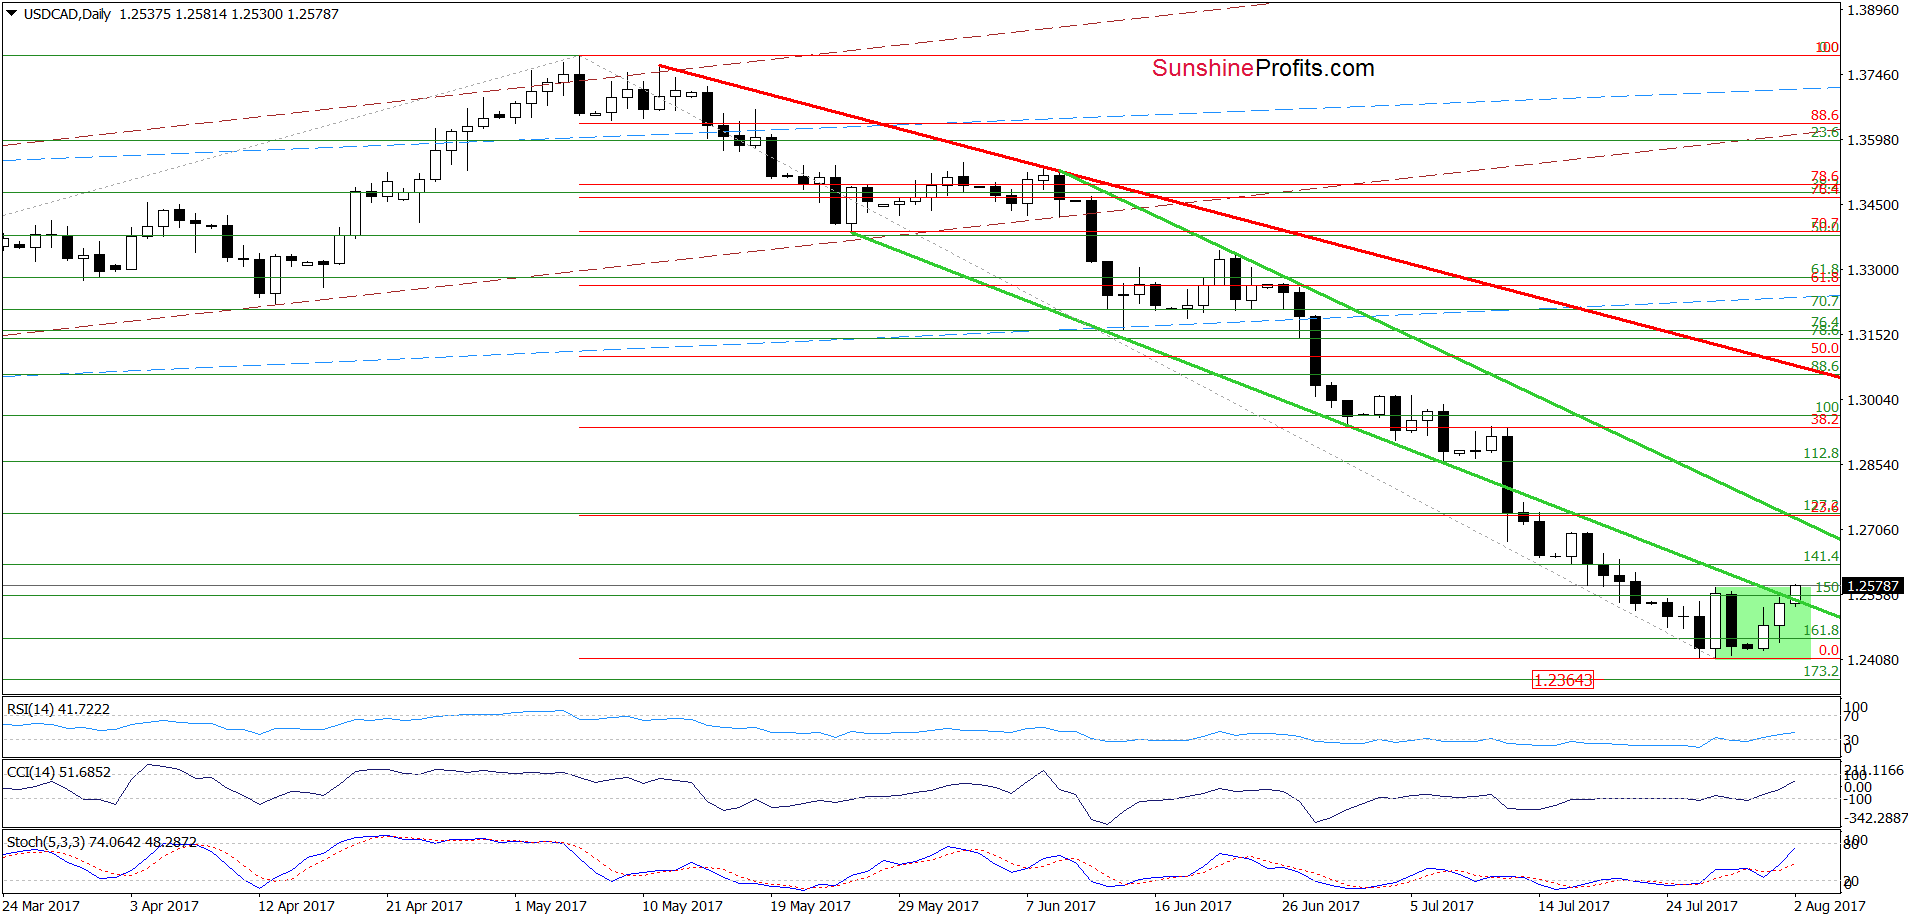The height and width of the screenshot is (920, 1908).
Task: Click the 3 Apr 2017 date label
Action: pyautogui.click(x=165, y=906)
